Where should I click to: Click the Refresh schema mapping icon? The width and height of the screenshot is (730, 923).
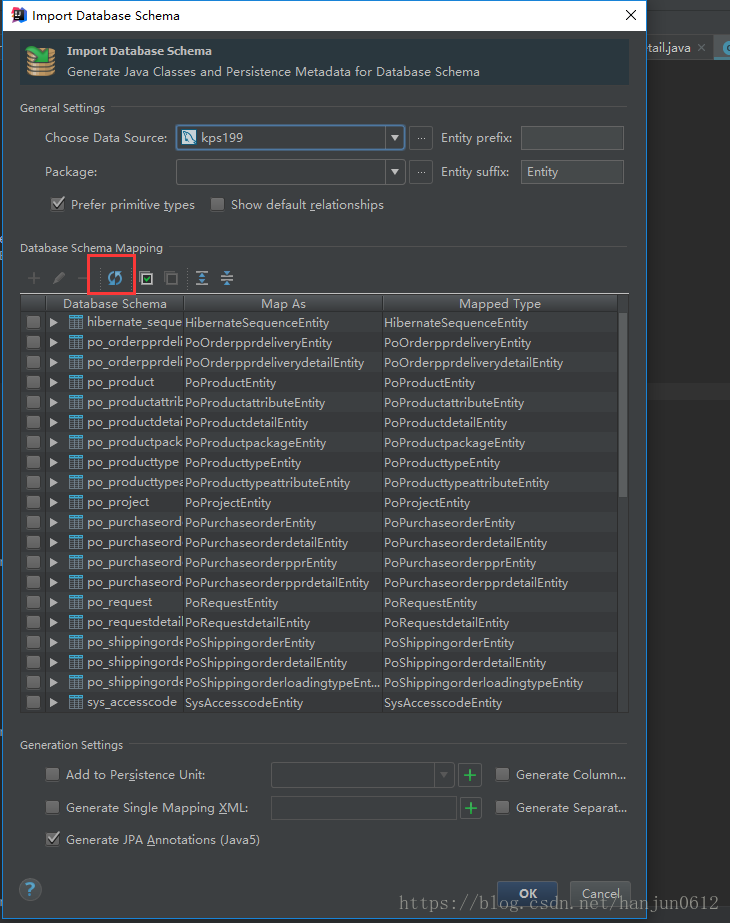tap(115, 278)
